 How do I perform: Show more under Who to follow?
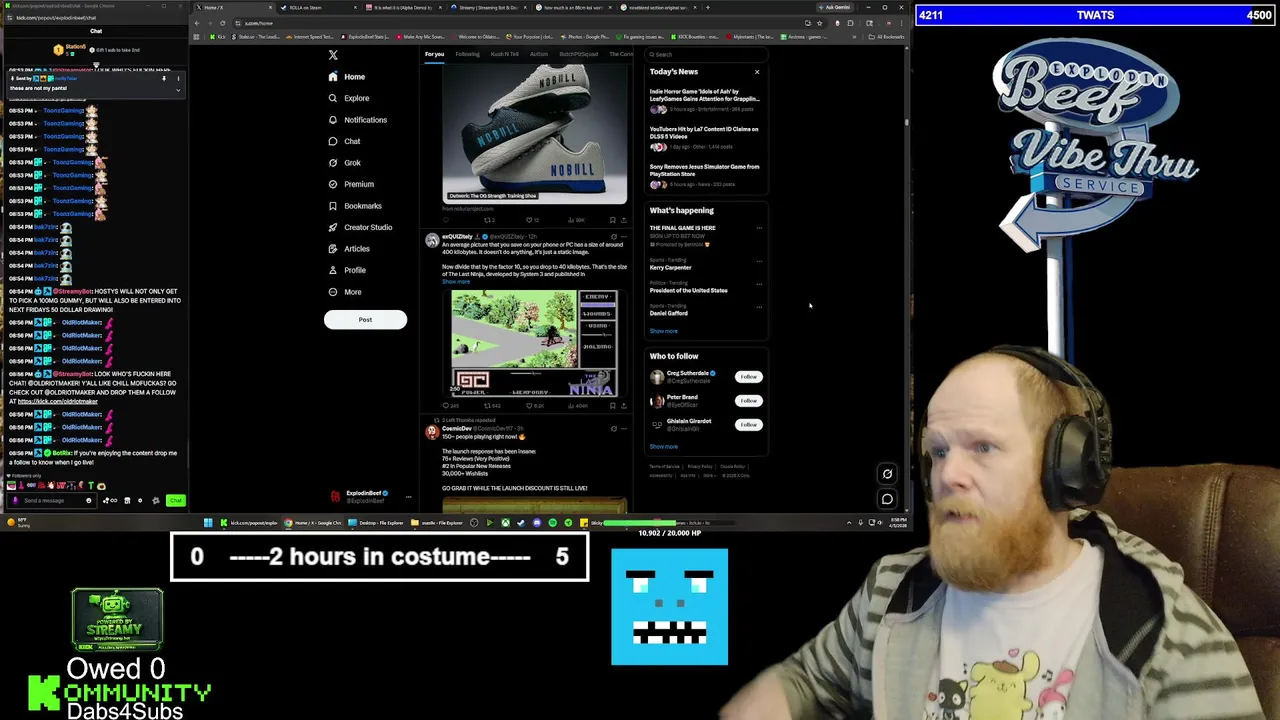[x=663, y=446]
